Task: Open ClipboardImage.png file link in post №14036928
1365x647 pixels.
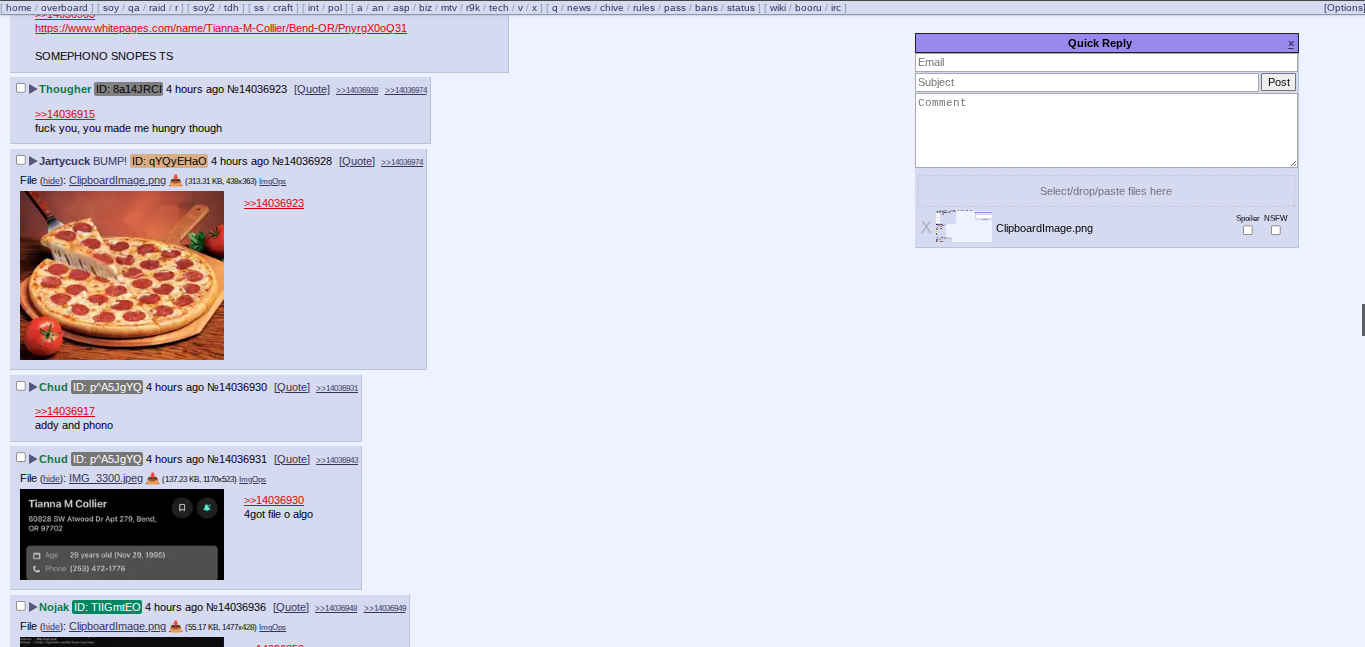Action: click(x=117, y=180)
